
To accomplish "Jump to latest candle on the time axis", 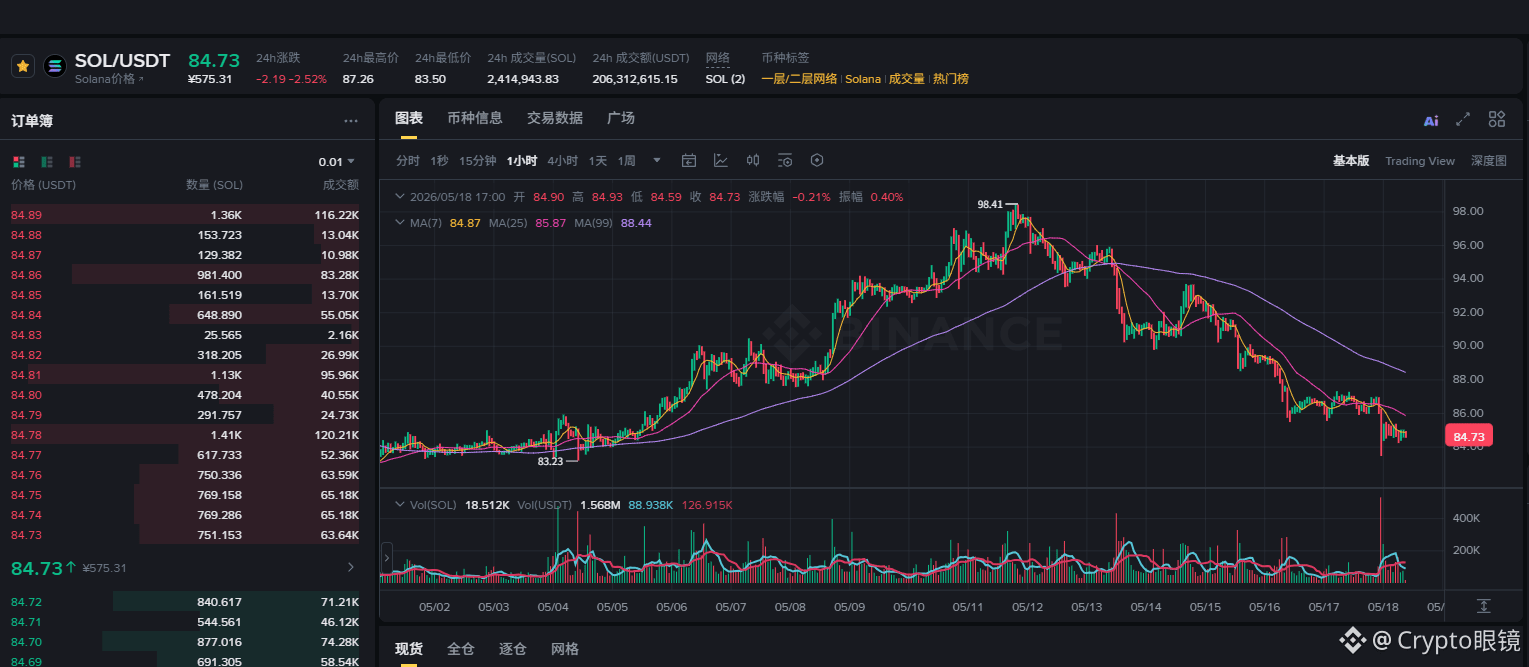I will click(x=1484, y=606).
